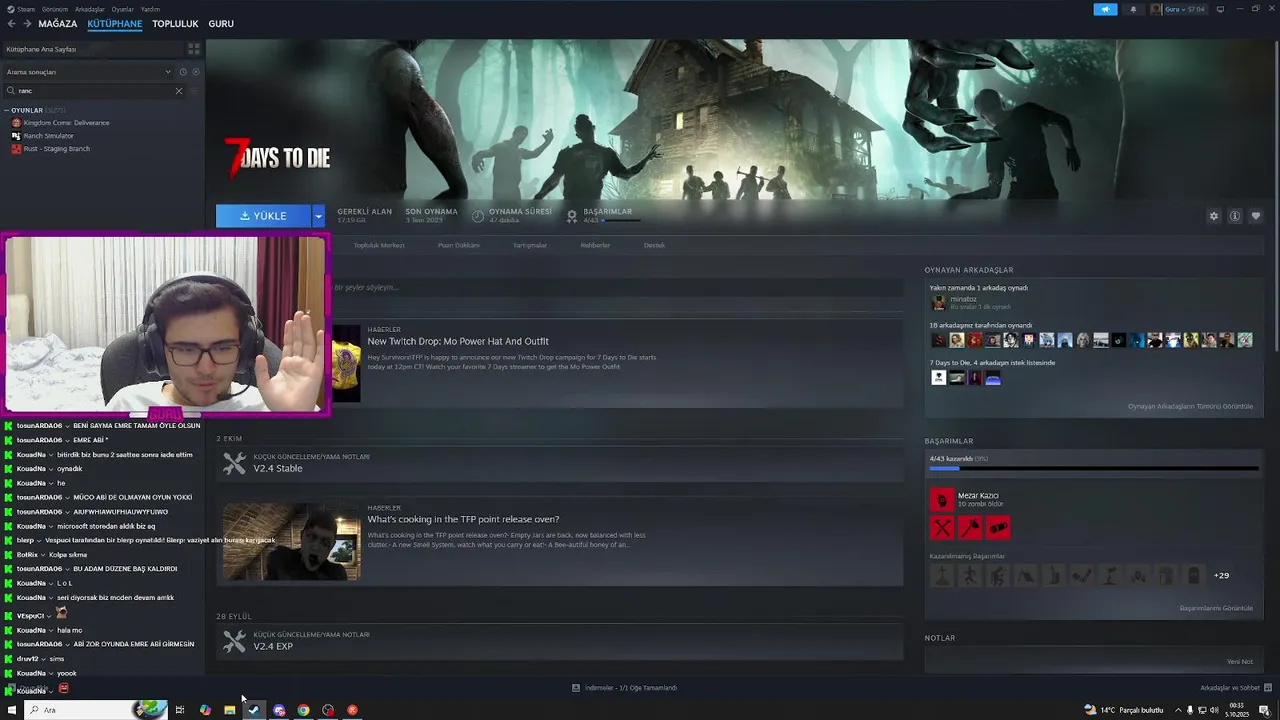Open What's cooking in TFP news

[x=463, y=519]
